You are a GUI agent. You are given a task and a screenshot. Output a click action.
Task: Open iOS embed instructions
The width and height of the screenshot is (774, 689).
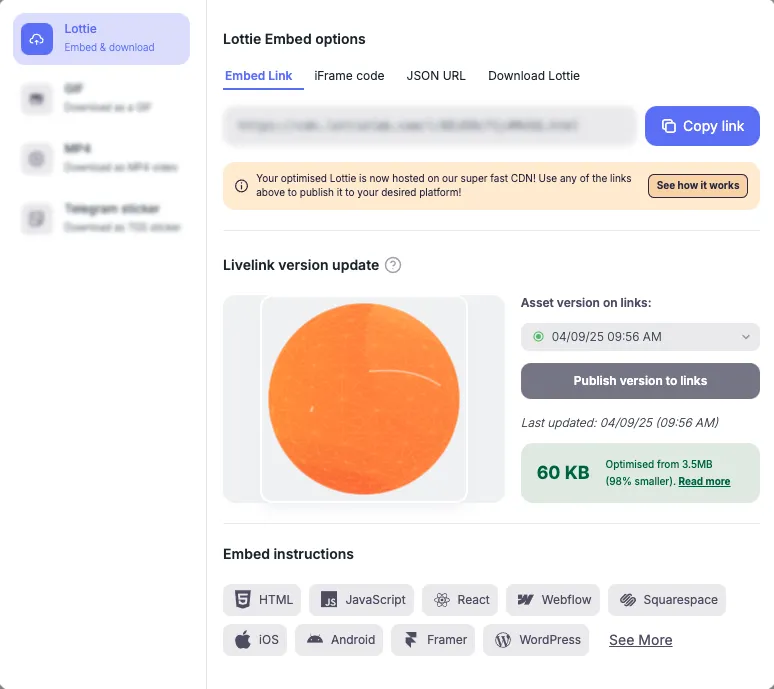pyautogui.click(x=256, y=640)
